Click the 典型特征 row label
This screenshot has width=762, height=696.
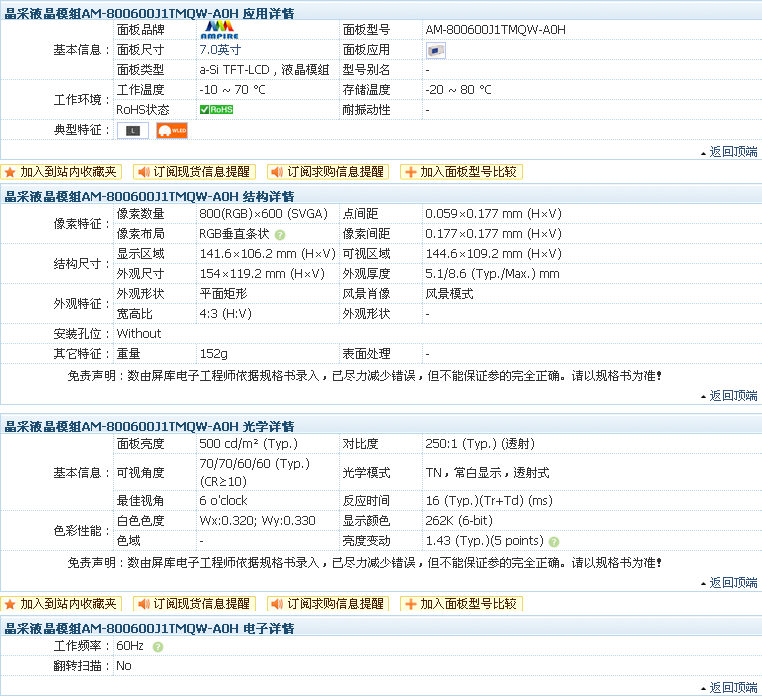82,130
